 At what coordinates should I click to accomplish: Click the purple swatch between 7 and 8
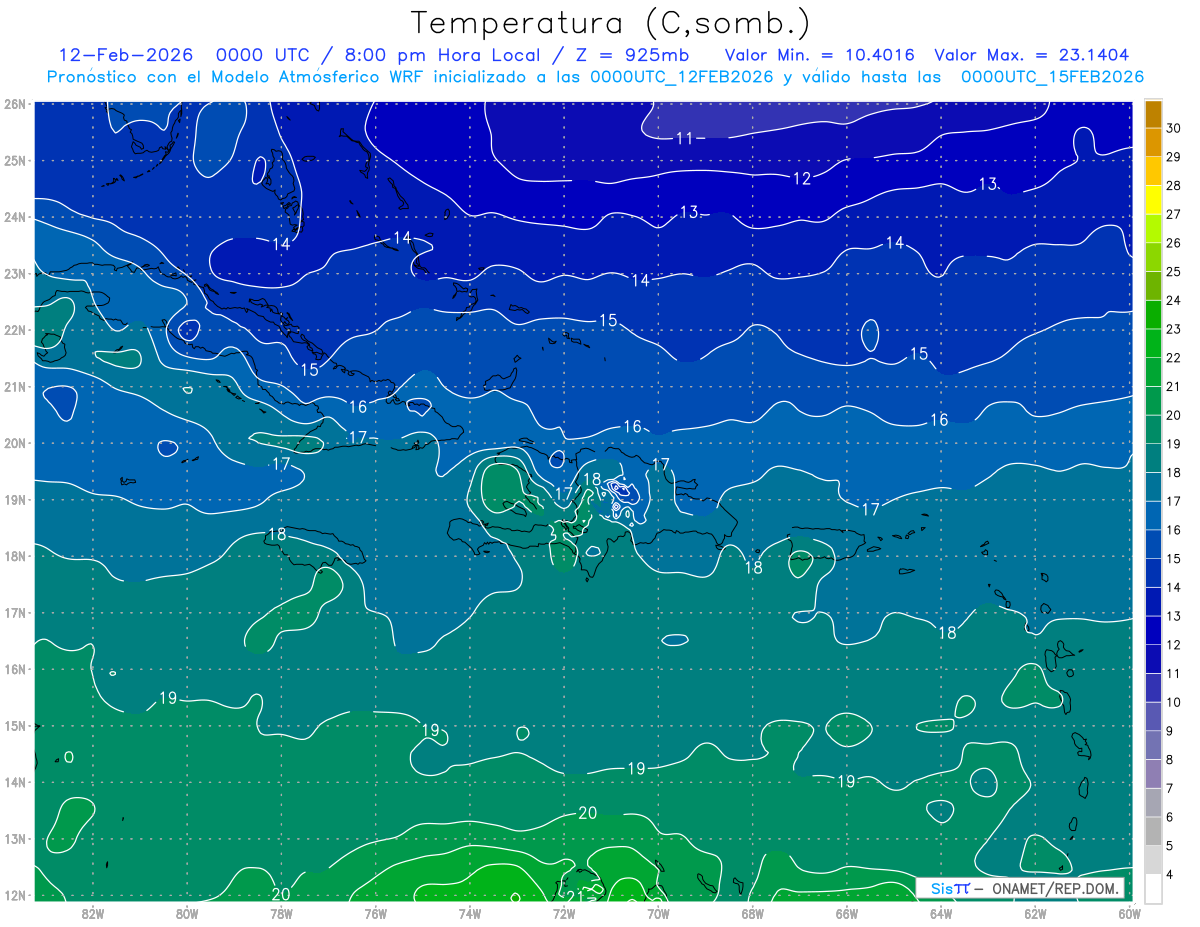coord(1153,773)
